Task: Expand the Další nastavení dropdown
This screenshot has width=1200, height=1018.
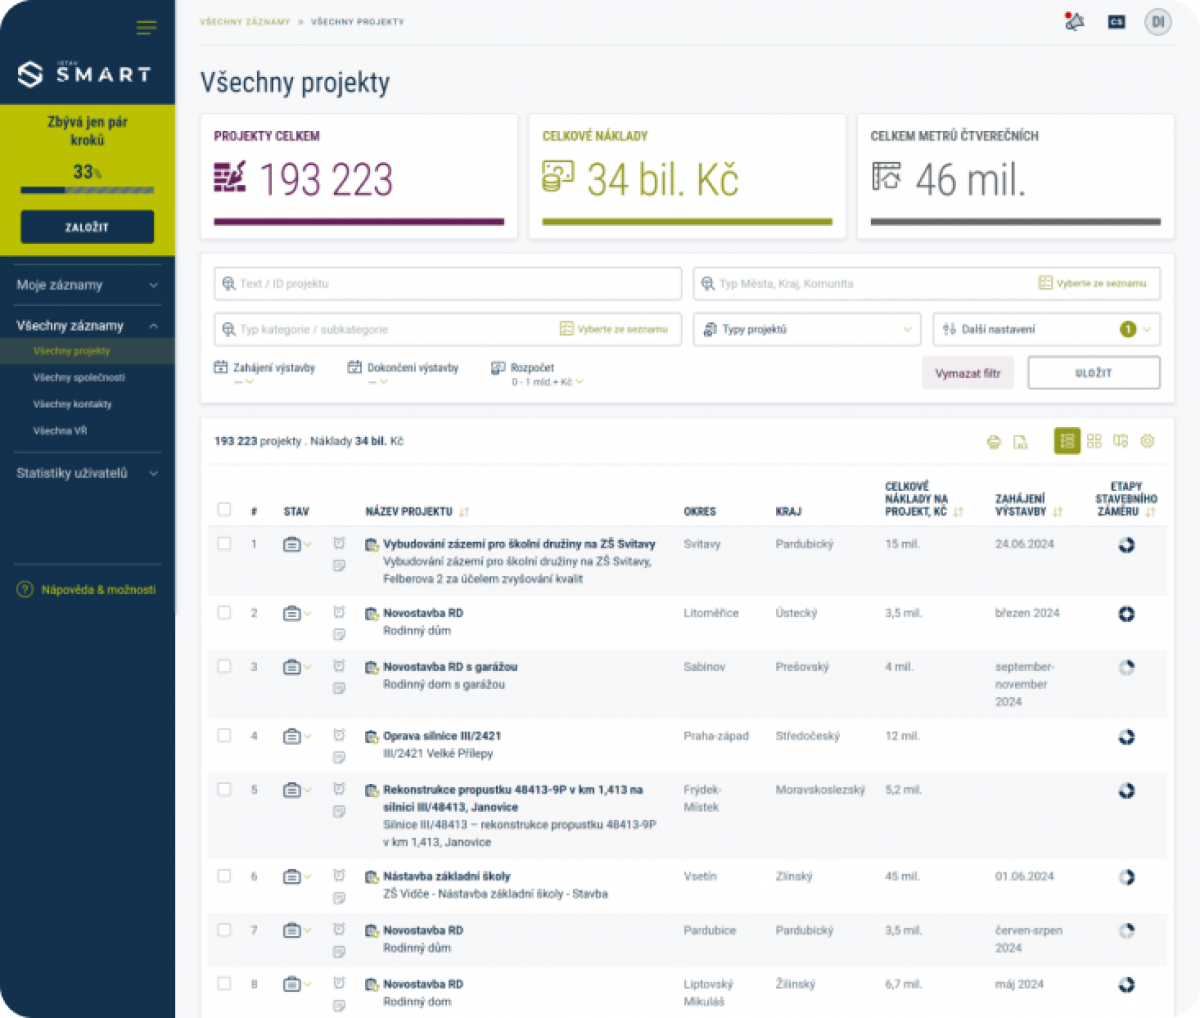Action: [x=1046, y=329]
